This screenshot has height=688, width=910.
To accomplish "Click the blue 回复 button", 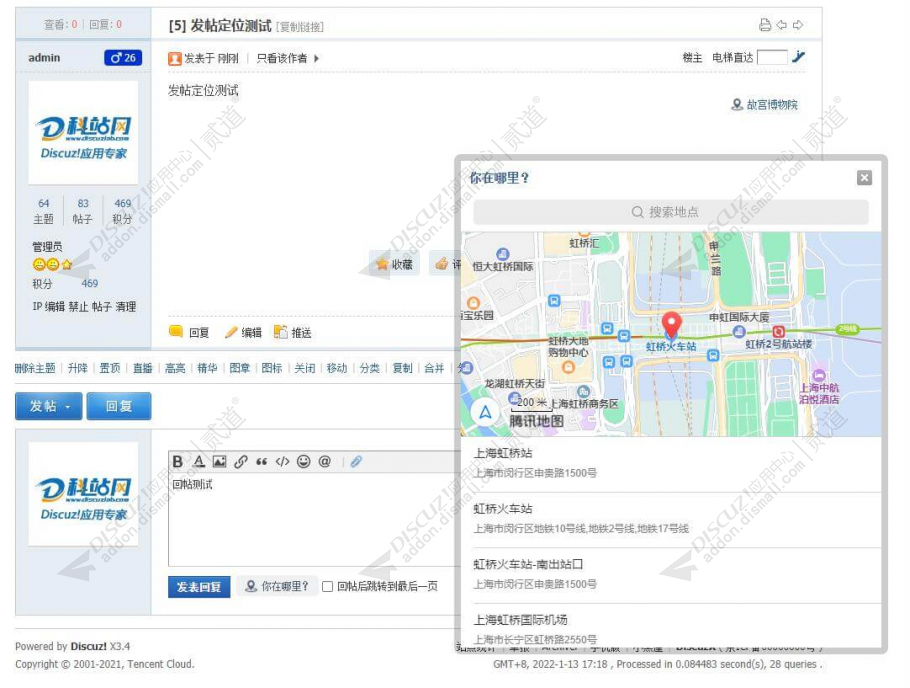I will [x=119, y=406].
